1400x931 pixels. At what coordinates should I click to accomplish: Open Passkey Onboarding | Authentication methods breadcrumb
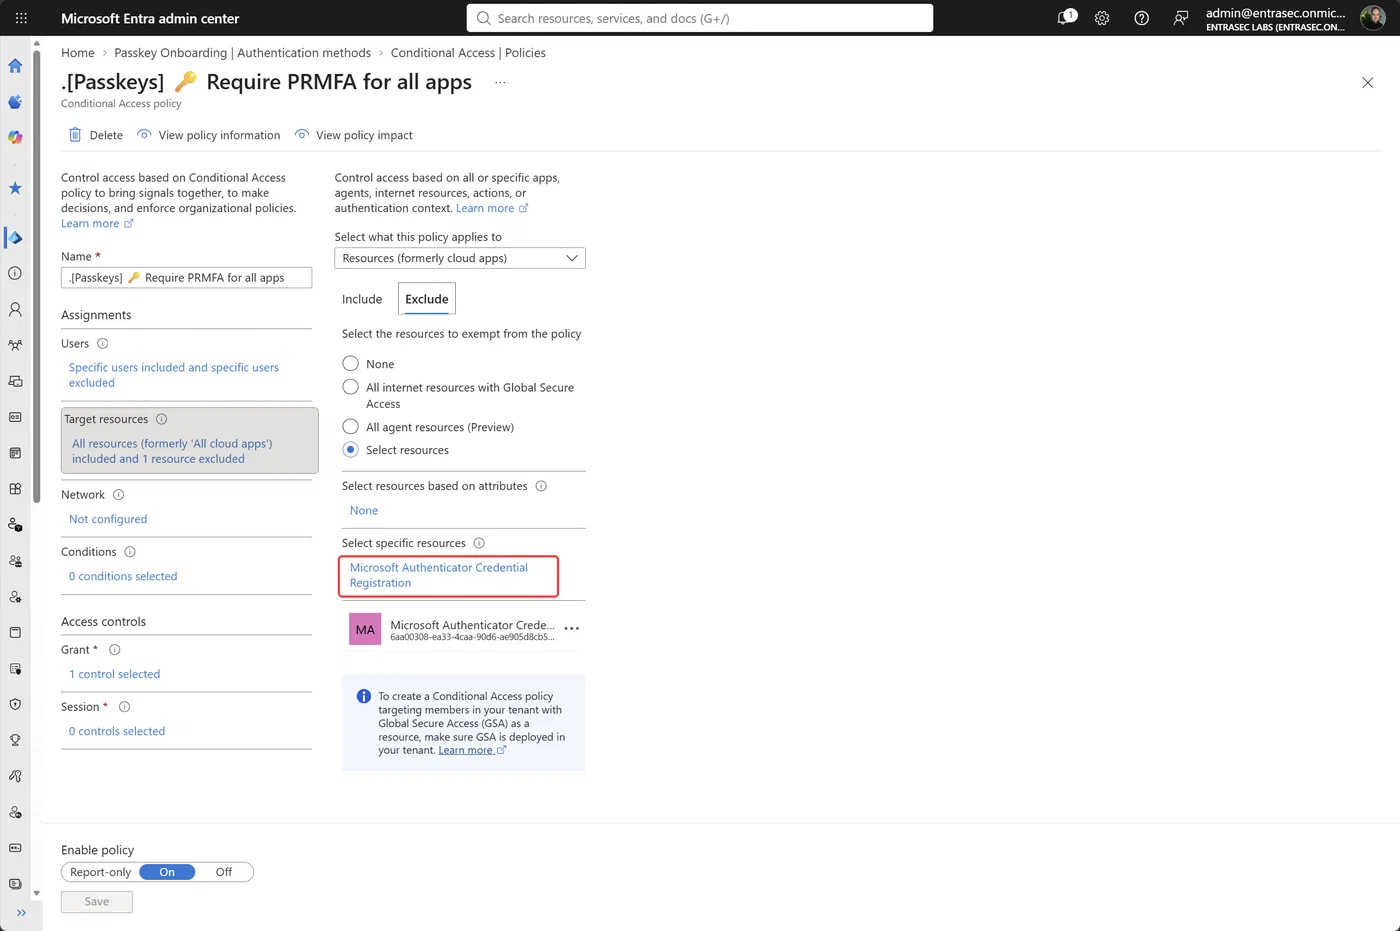click(242, 53)
